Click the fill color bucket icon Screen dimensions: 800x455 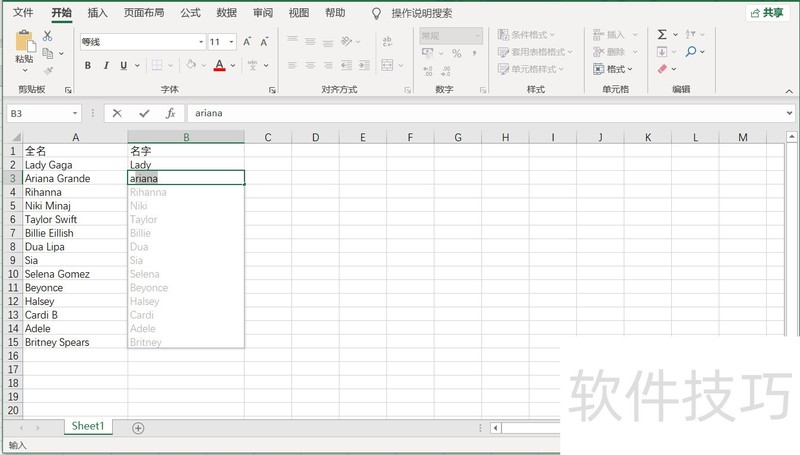tap(191, 65)
